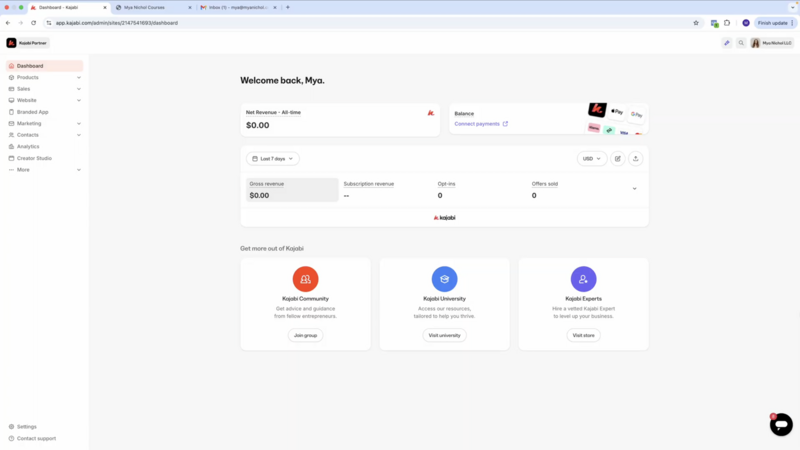Click the Welcome back, Mya. heading

pos(282,81)
